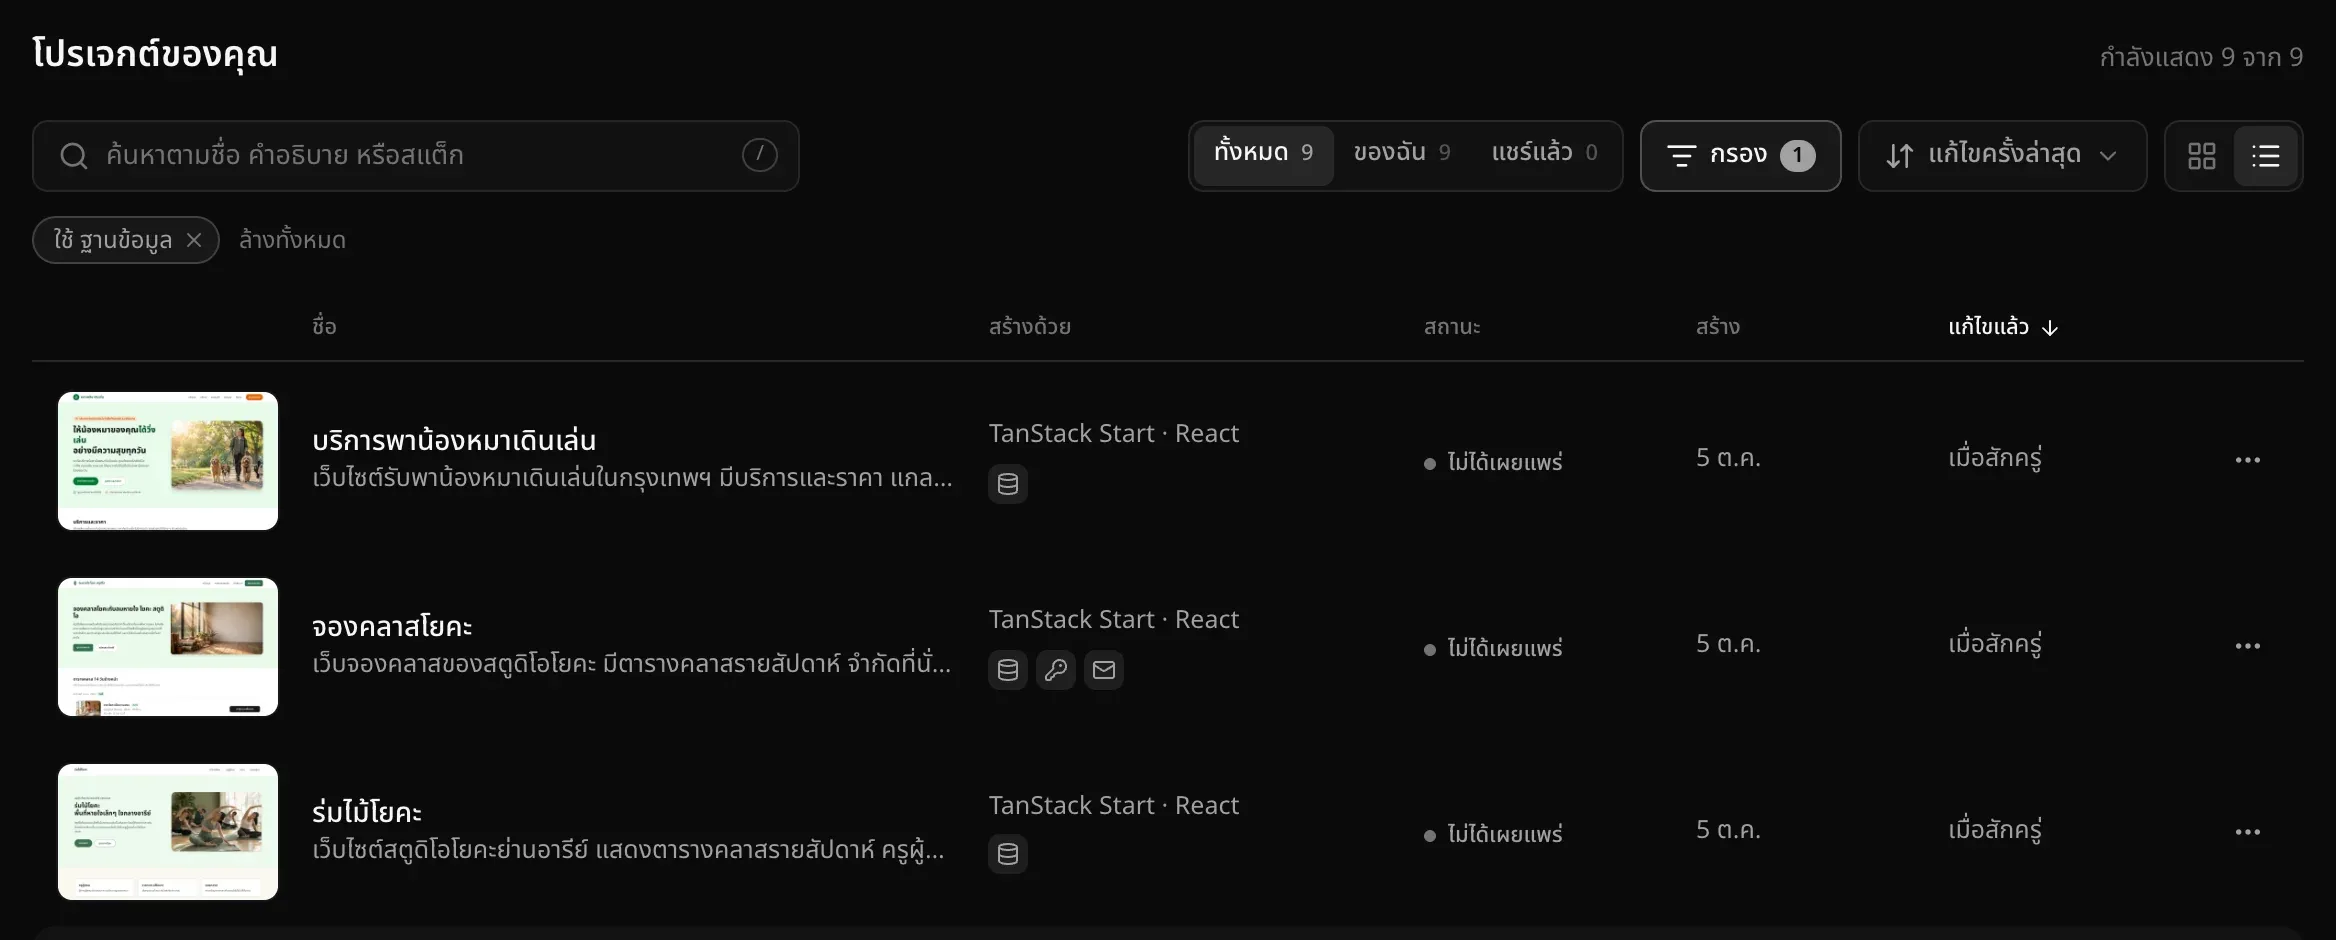2336x940 pixels.
Task: Sort by สร้าง column header
Action: point(1717,327)
